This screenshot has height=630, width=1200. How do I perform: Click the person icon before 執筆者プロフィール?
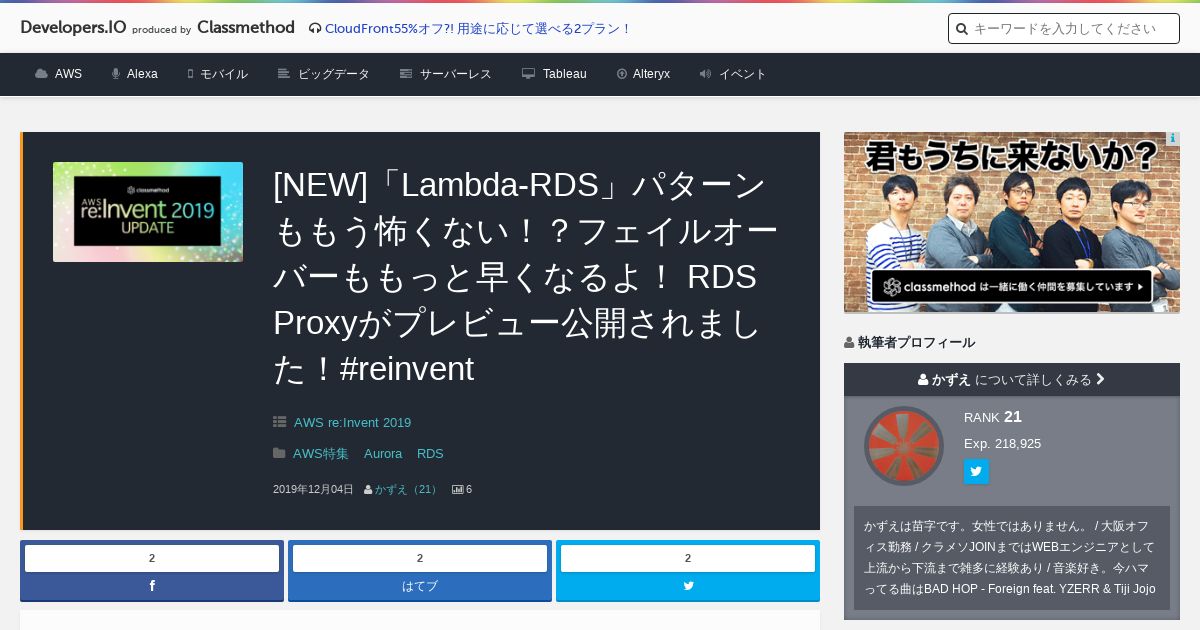pos(849,342)
